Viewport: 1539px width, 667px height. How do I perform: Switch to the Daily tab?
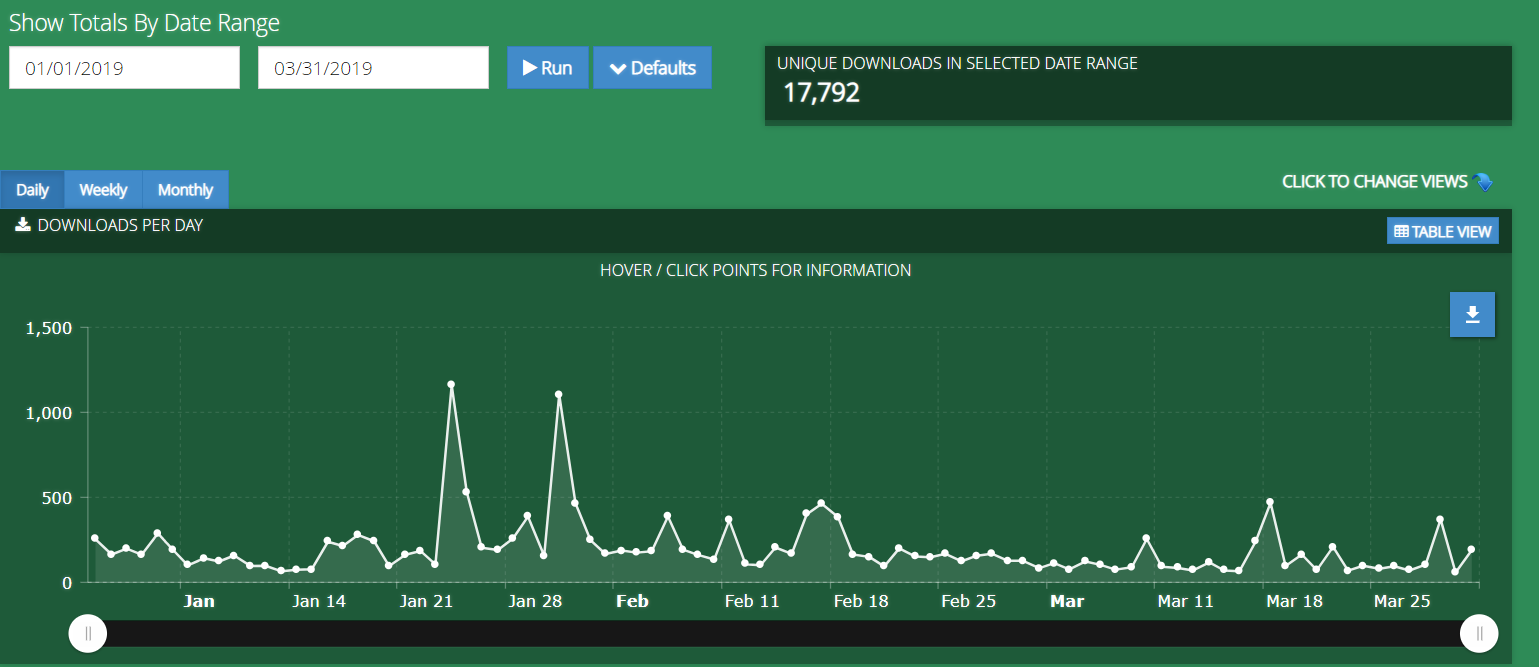(x=33, y=190)
